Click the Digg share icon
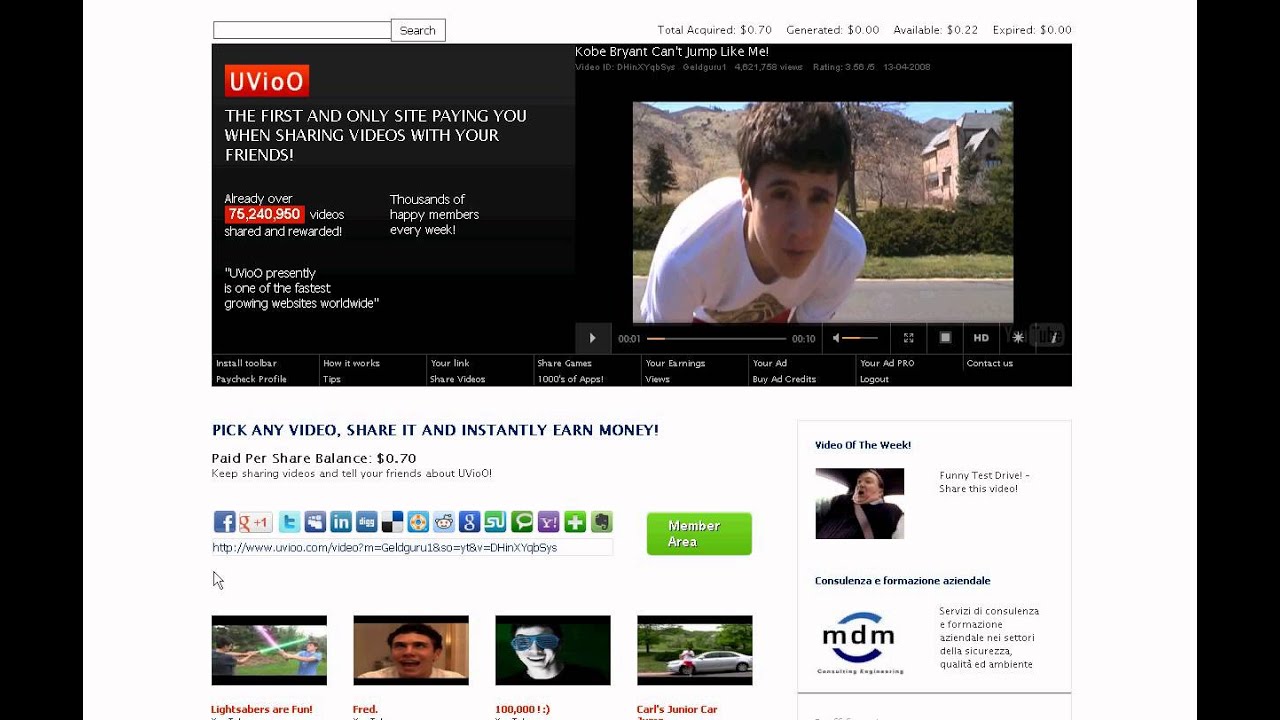The height and width of the screenshot is (720, 1280). pos(367,522)
